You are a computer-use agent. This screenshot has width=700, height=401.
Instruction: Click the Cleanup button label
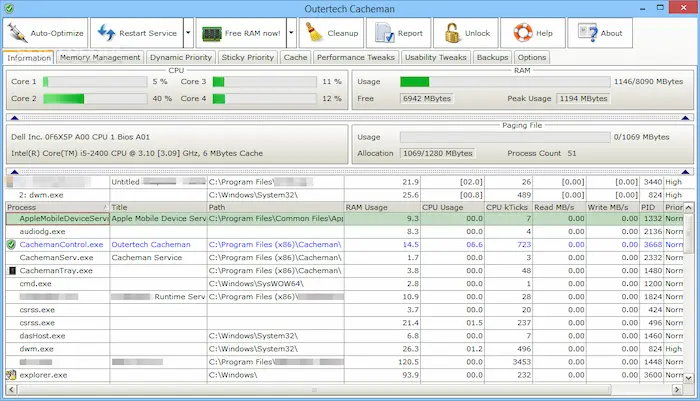click(x=342, y=33)
